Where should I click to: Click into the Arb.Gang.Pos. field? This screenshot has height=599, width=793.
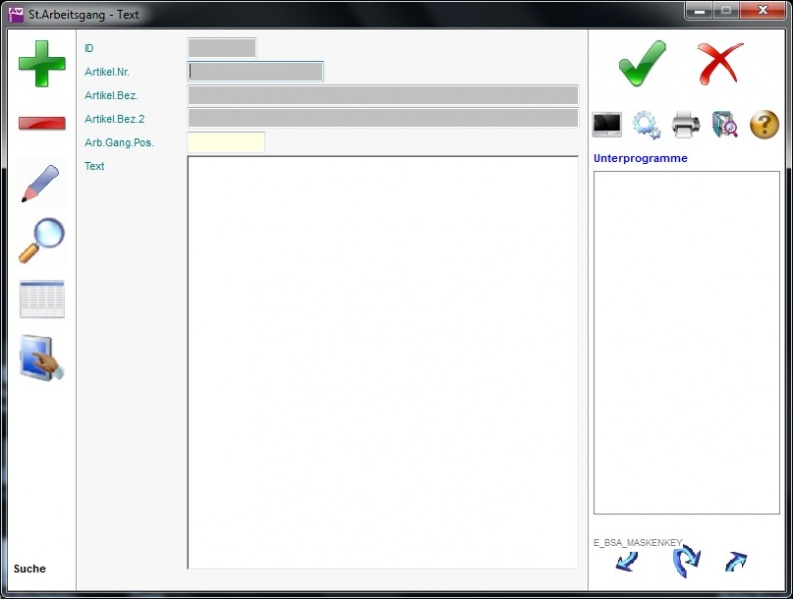226,142
